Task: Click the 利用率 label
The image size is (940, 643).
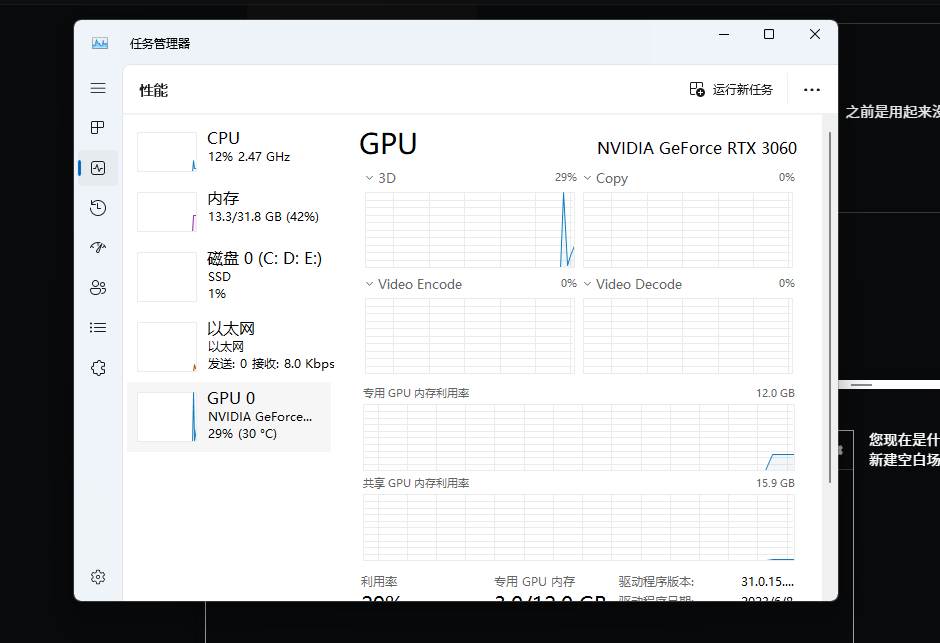Action: (x=379, y=582)
